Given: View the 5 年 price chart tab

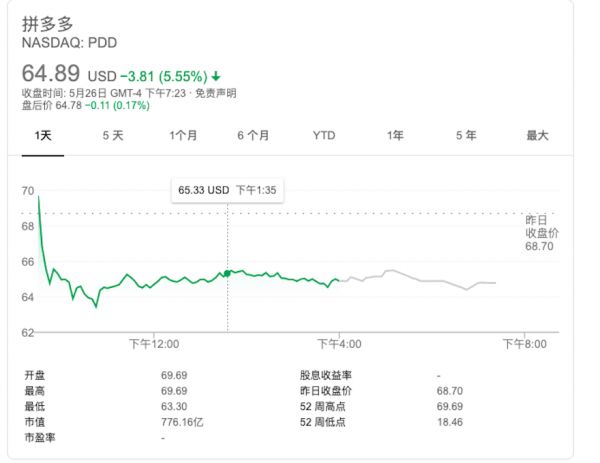Looking at the screenshot, I should (x=466, y=135).
